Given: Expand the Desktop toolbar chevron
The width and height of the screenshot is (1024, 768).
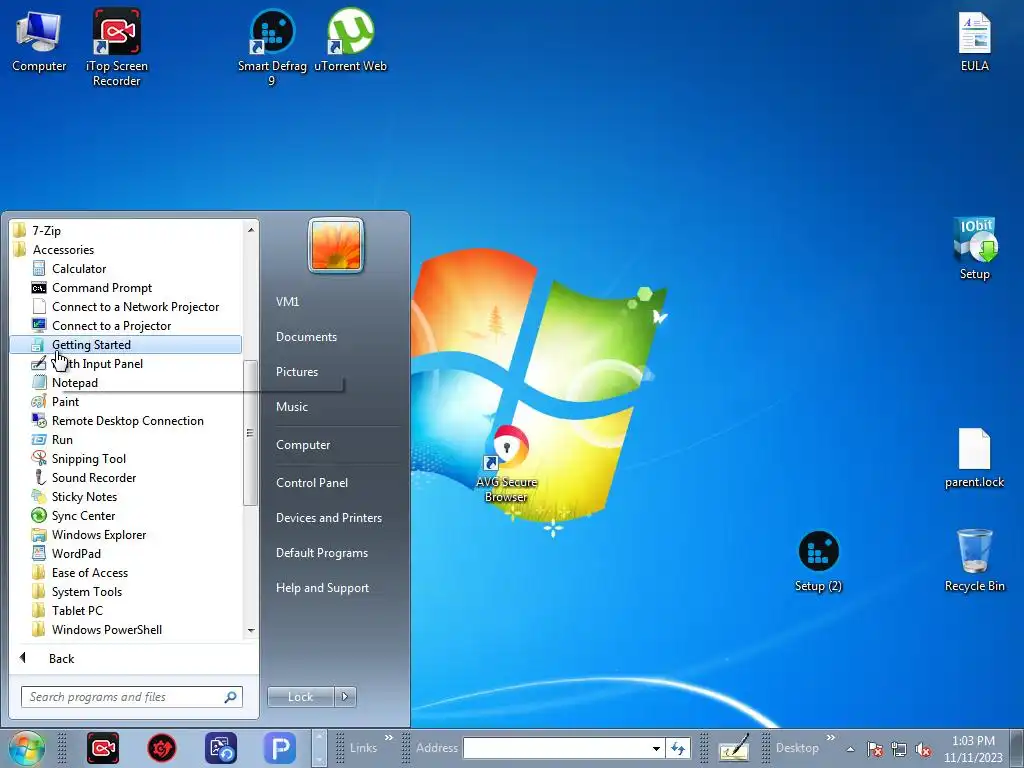Looking at the screenshot, I should [x=831, y=738].
